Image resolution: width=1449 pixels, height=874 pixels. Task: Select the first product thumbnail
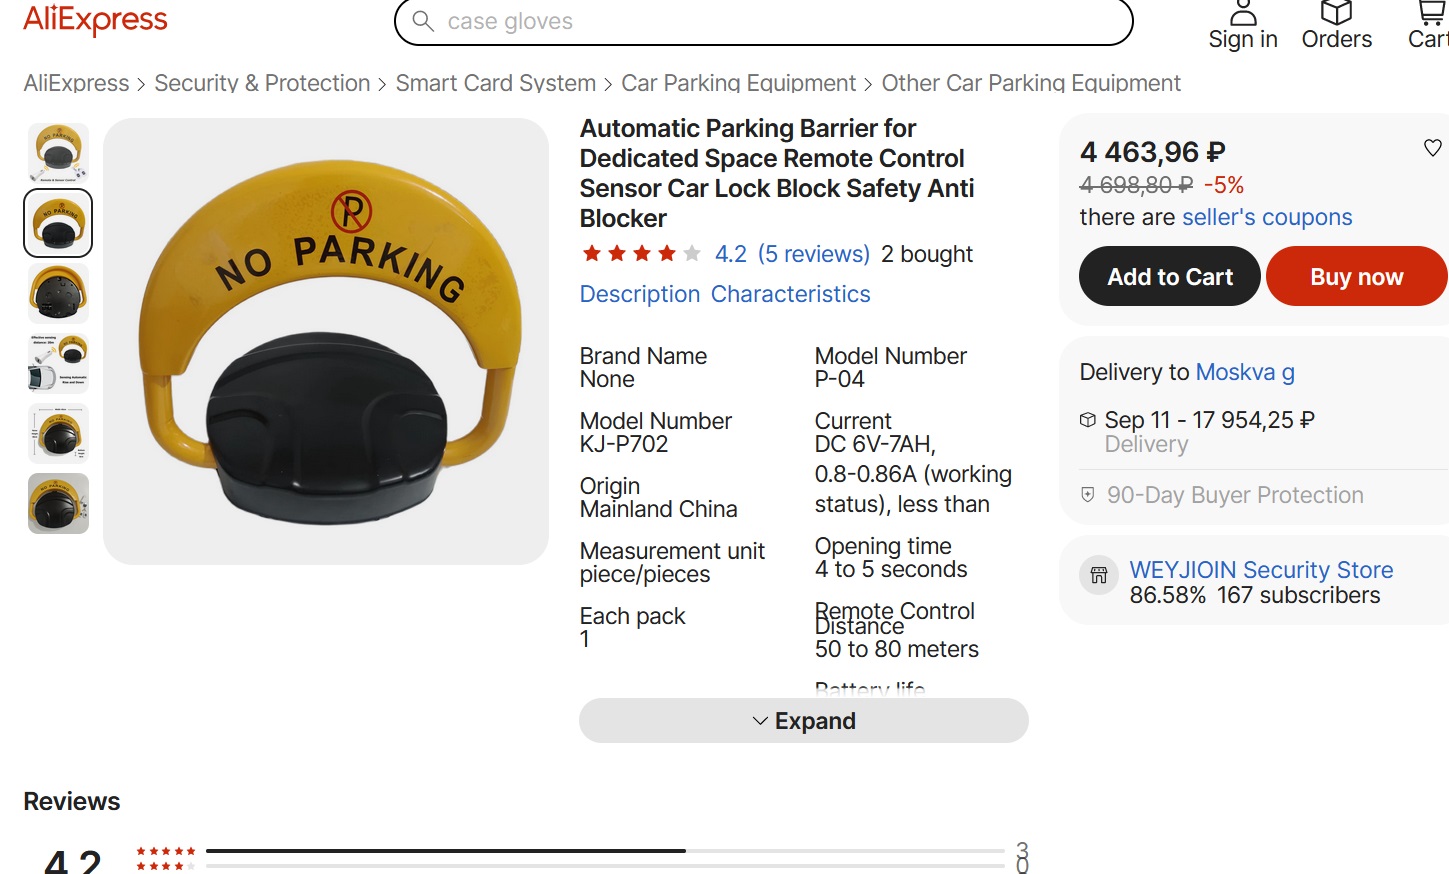click(x=58, y=153)
